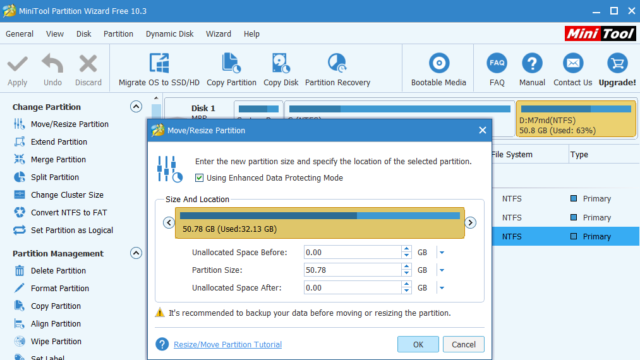Launch Copy Disk tool in toolbar
Screen dimensions: 640x360
281,69
